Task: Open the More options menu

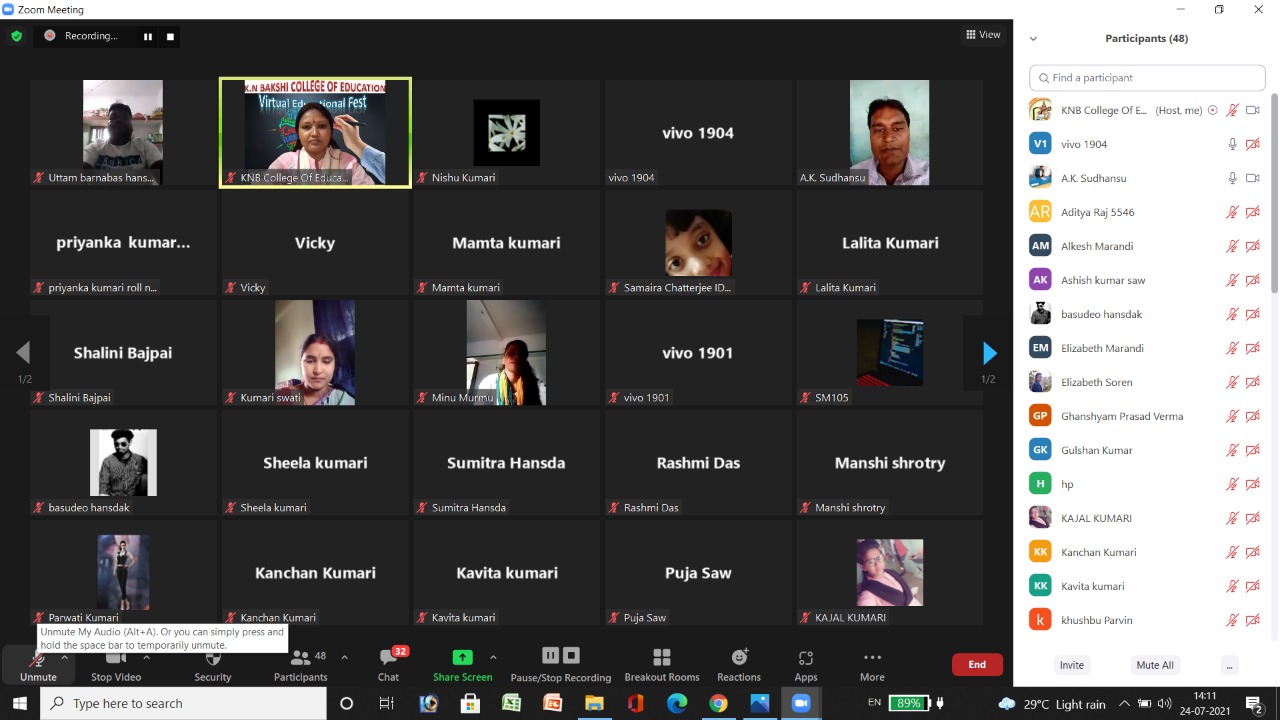Action: pyautogui.click(x=872, y=664)
